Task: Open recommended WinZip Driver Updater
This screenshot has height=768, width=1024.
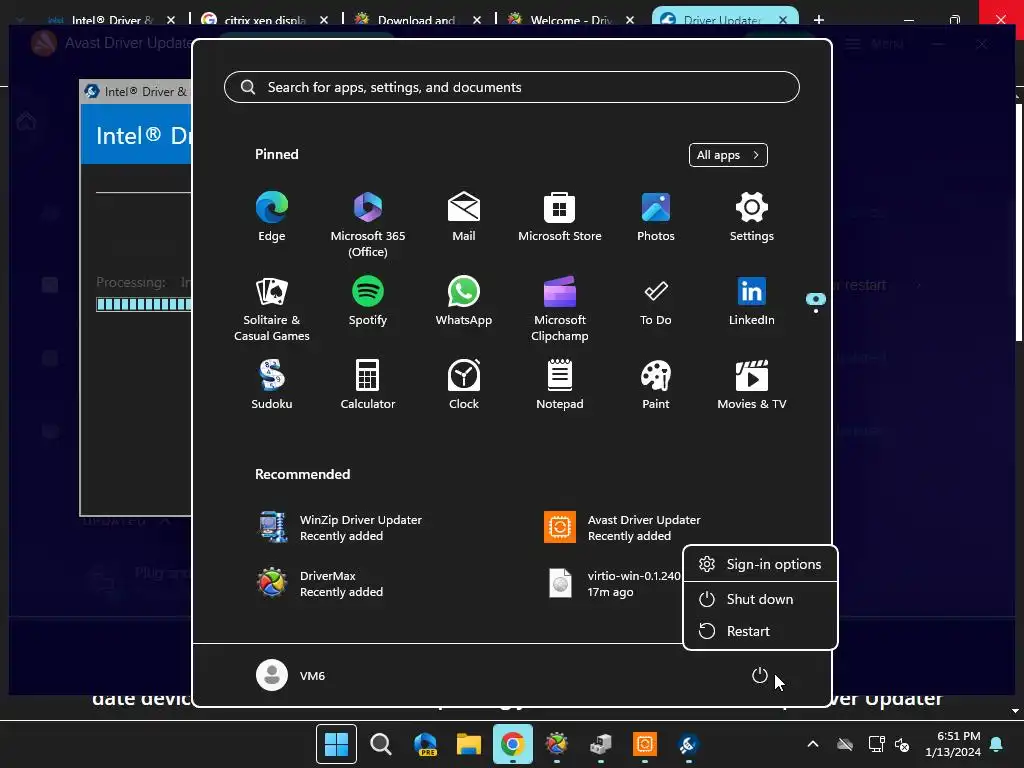Action: pos(341,528)
